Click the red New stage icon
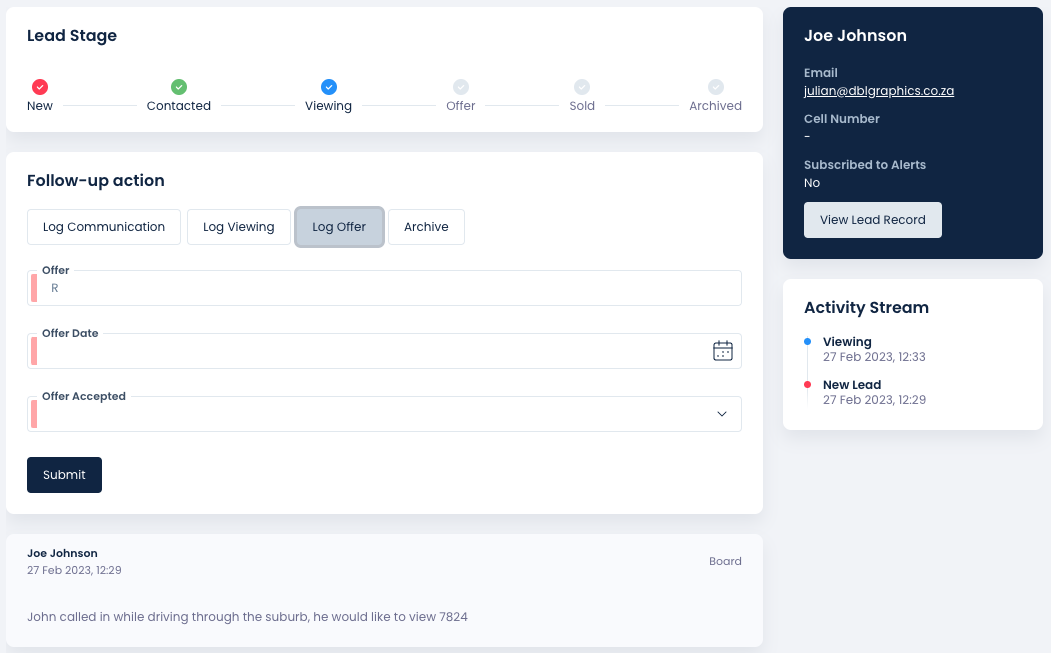 click(x=40, y=87)
